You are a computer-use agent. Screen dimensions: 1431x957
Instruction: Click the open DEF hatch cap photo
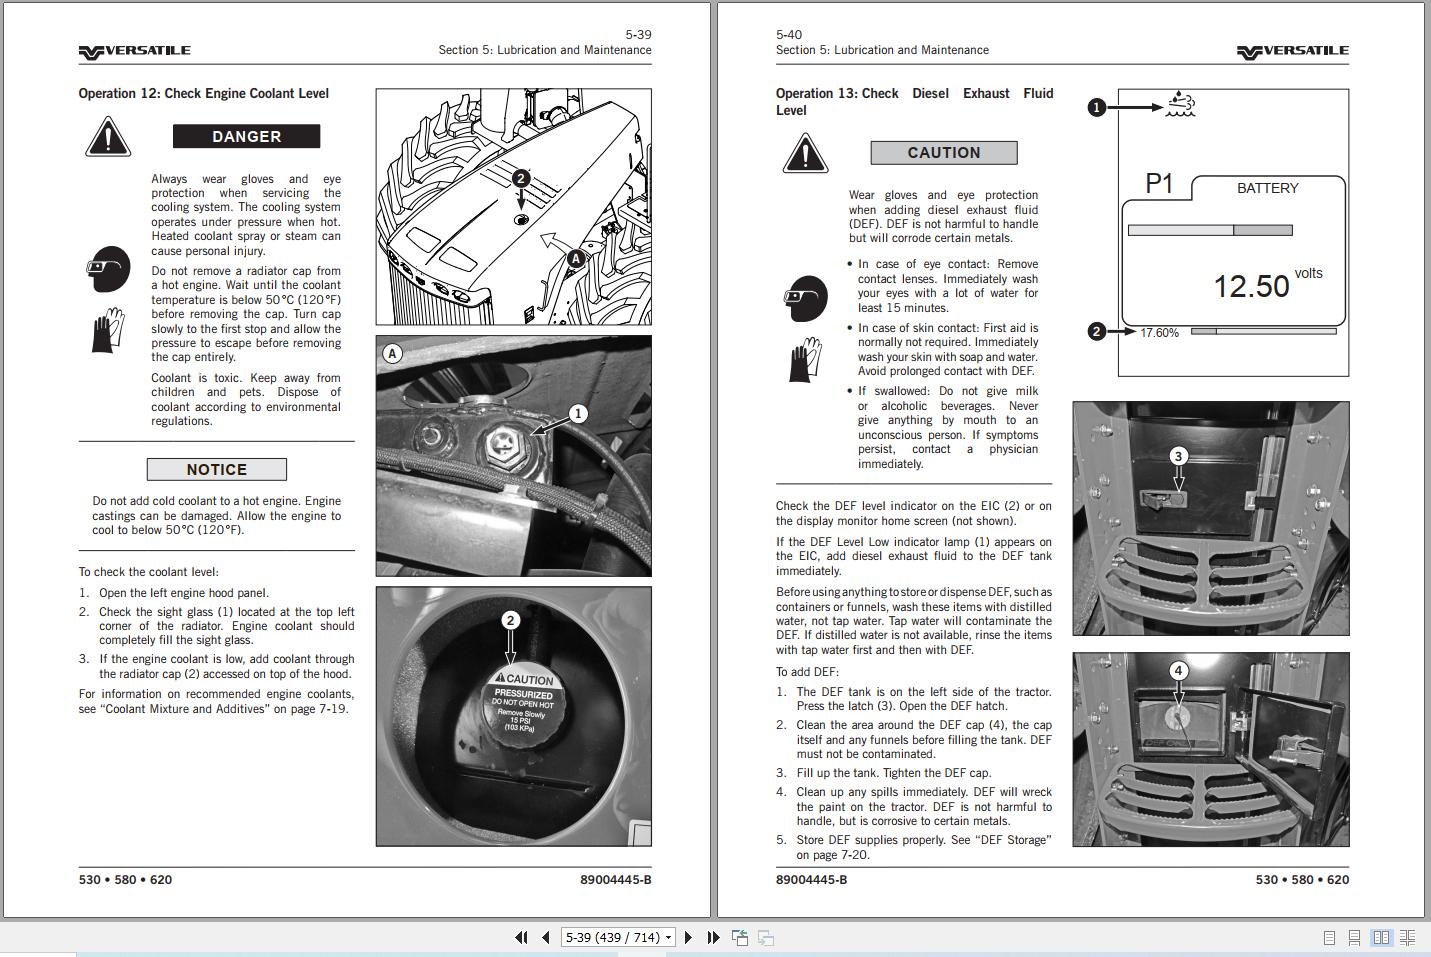[x=1211, y=750]
